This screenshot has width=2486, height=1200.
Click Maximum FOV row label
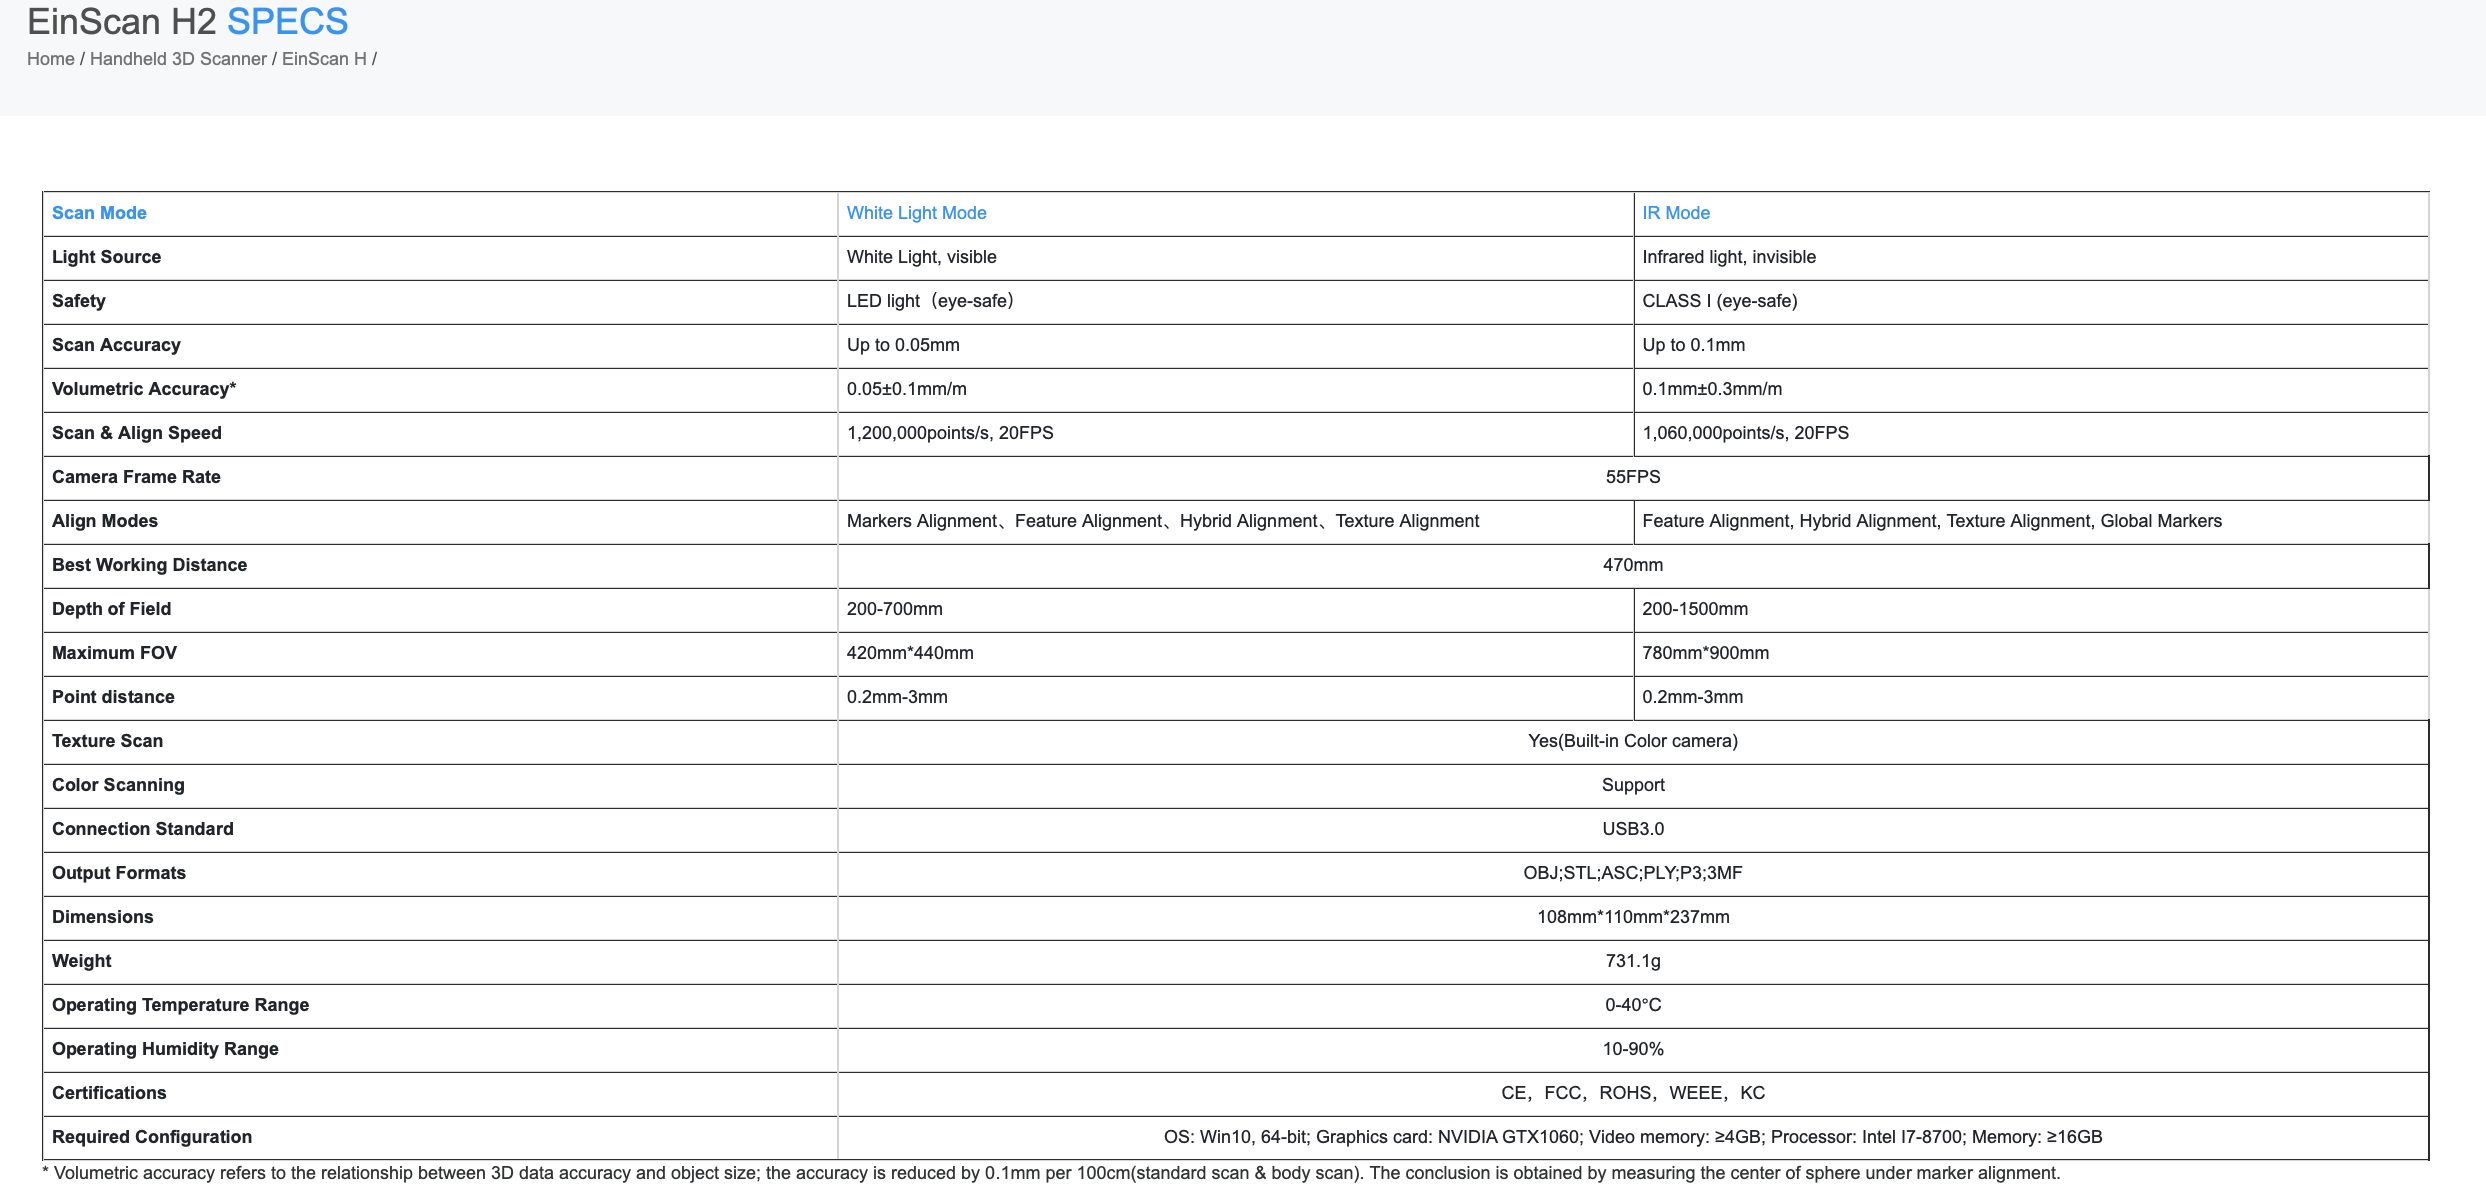pos(114,653)
